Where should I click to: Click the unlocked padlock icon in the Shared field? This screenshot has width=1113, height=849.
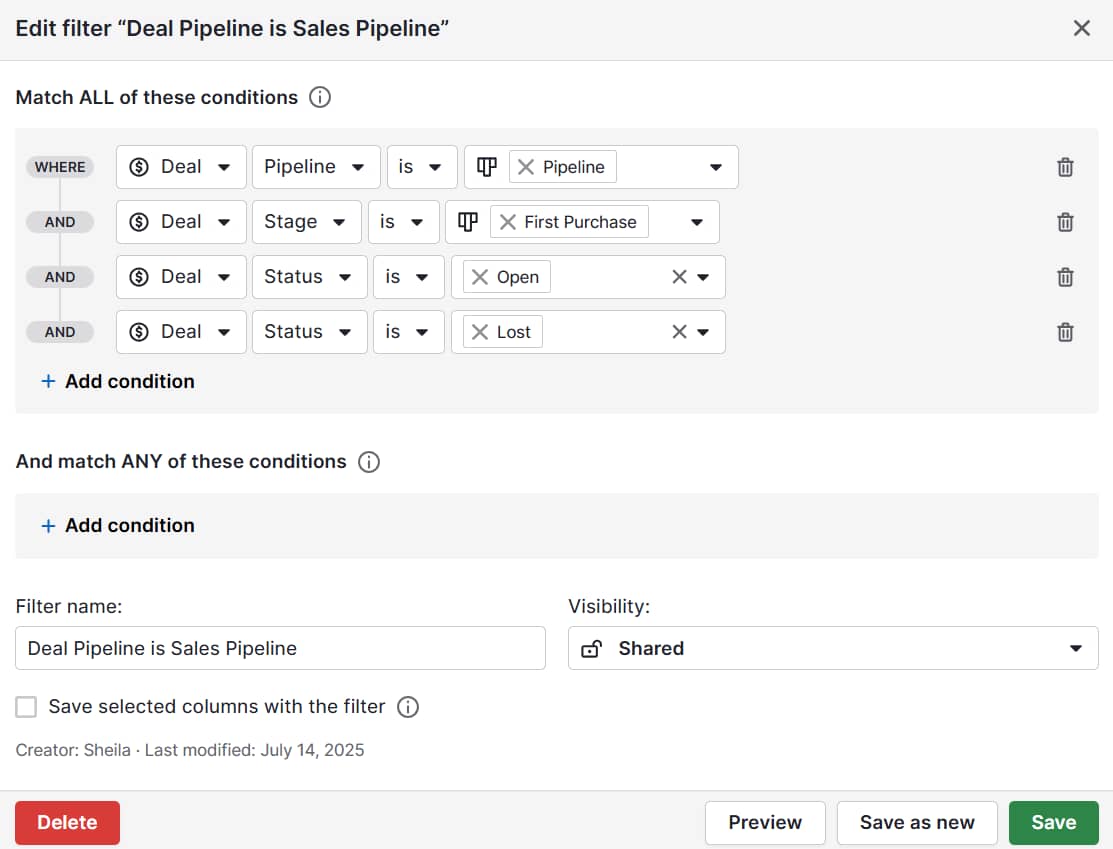click(592, 648)
